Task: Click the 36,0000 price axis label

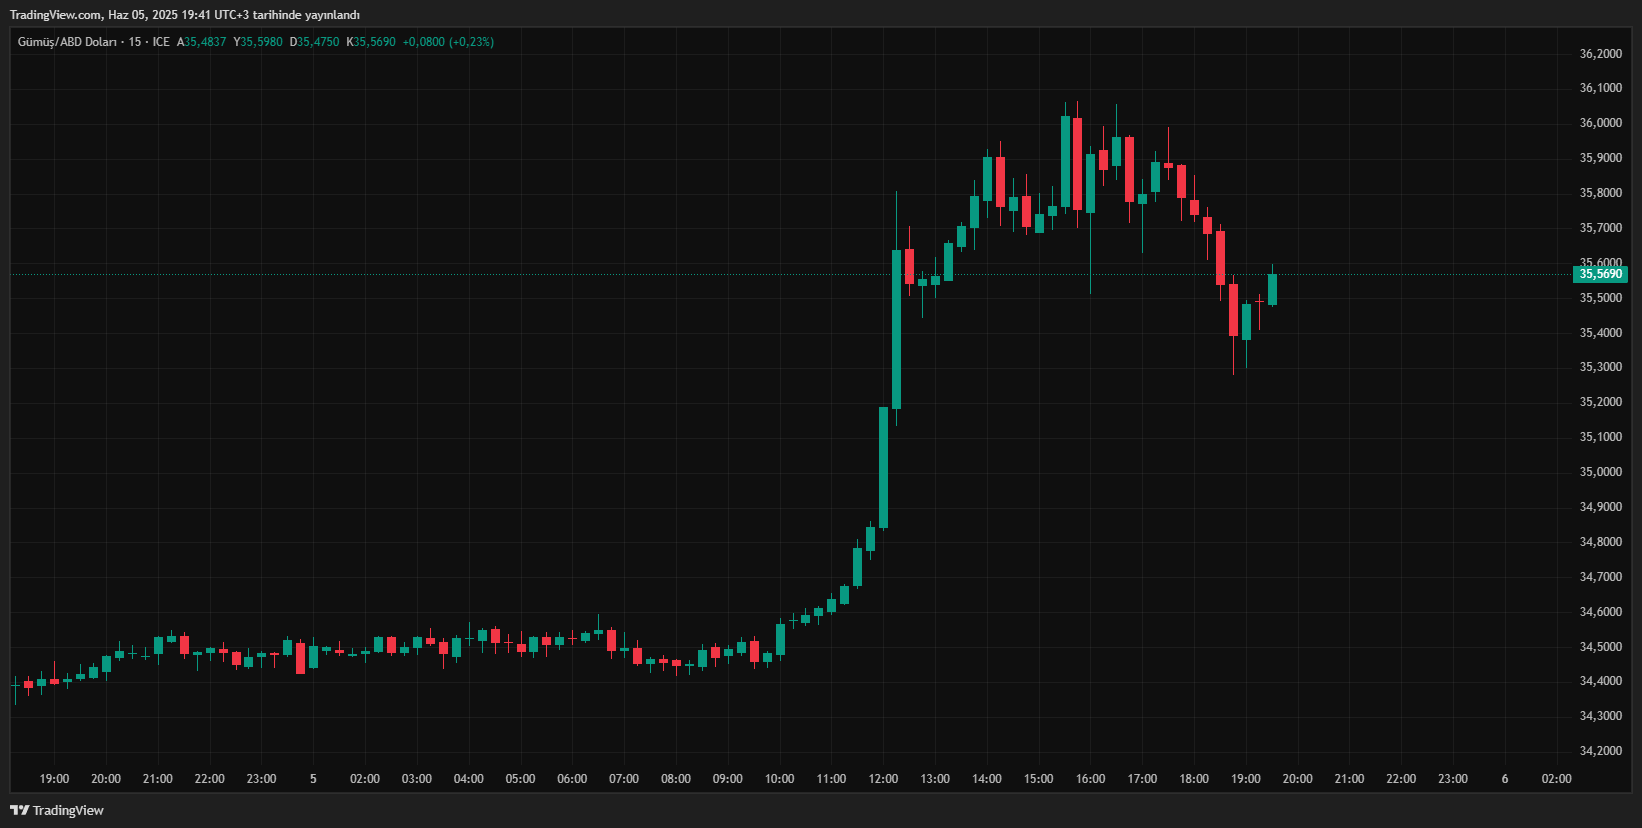Action: point(1601,123)
